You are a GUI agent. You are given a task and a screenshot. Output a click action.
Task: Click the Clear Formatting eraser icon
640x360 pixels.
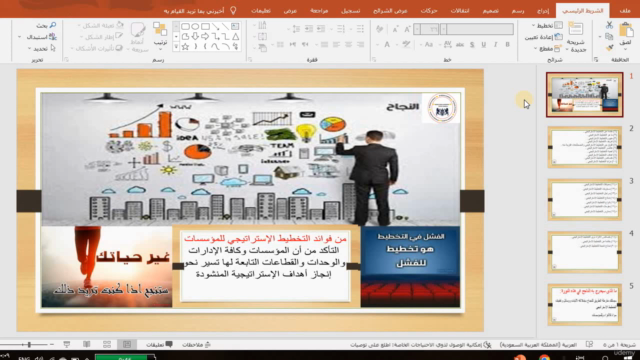380,29
